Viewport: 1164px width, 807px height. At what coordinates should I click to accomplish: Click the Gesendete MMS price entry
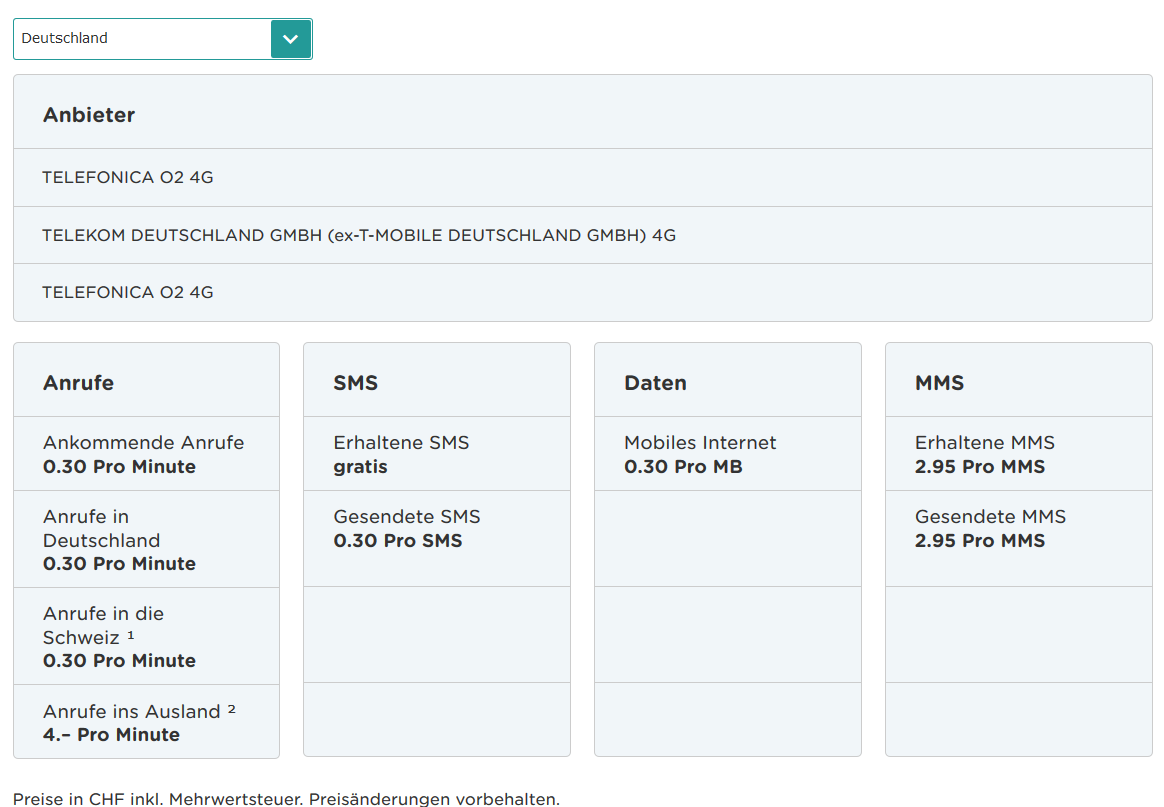(x=990, y=529)
